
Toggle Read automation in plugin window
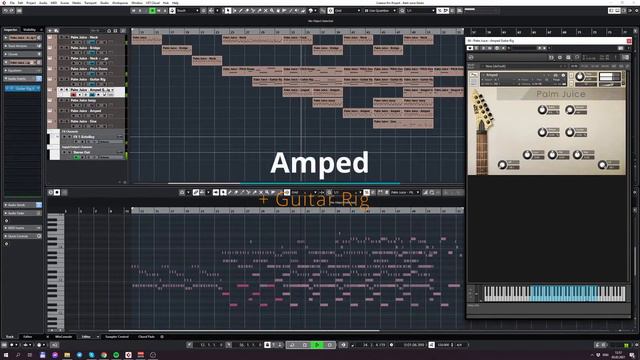(483, 48)
